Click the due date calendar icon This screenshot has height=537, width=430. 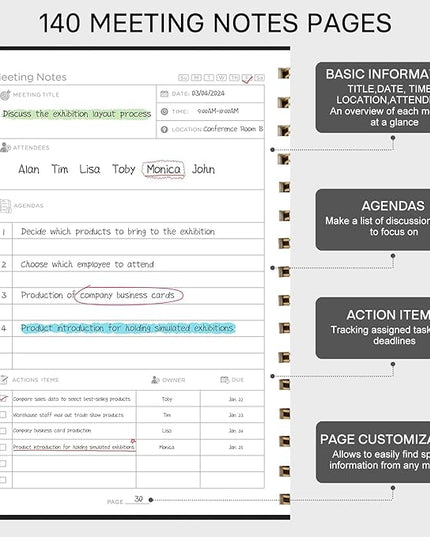point(225,380)
